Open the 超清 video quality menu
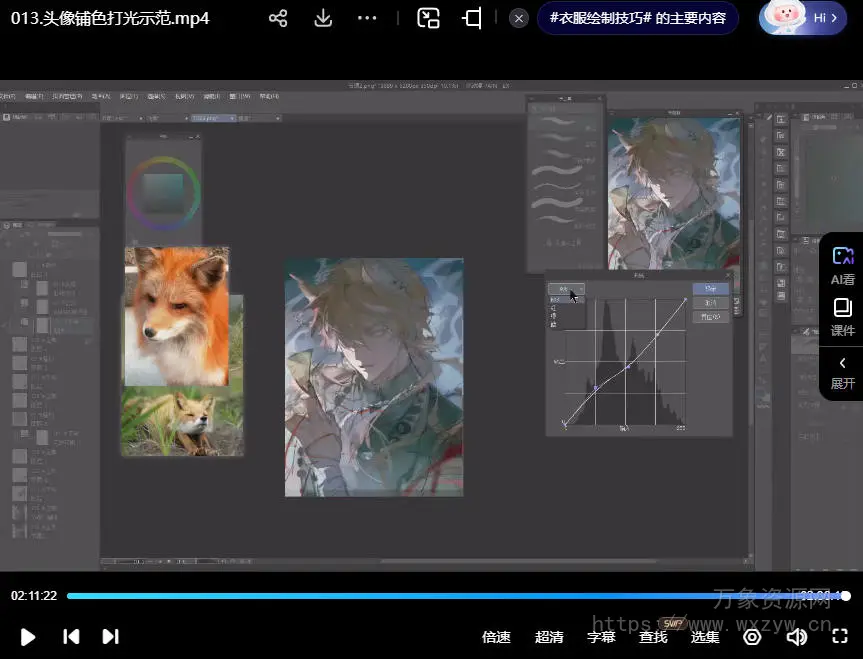The width and height of the screenshot is (863, 659). point(549,637)
